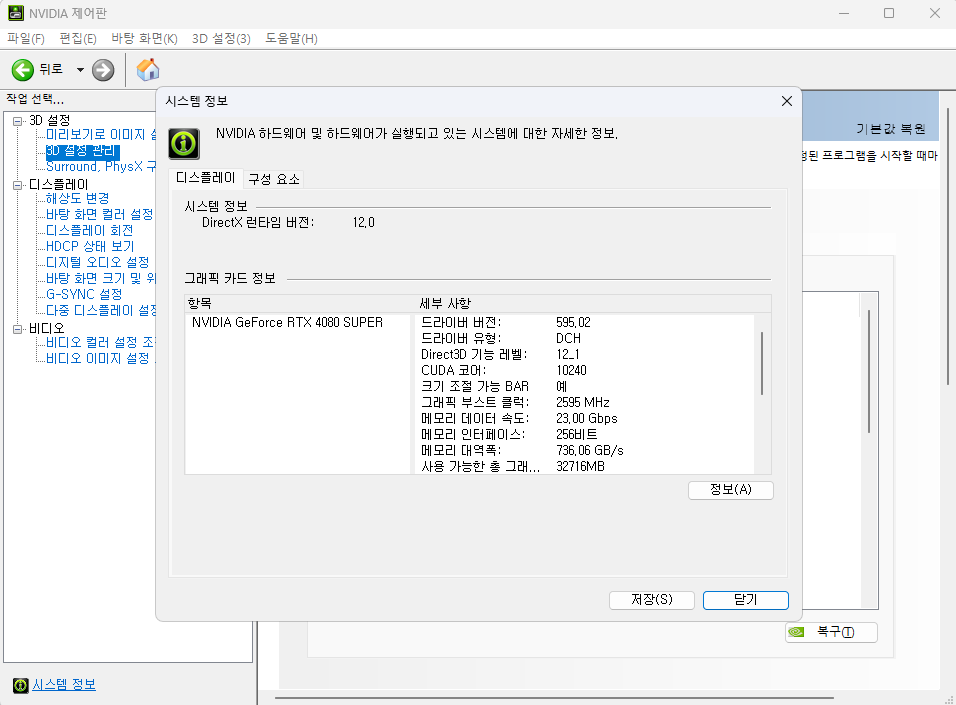Click the details list vertical scrollbar

[762, 363]
